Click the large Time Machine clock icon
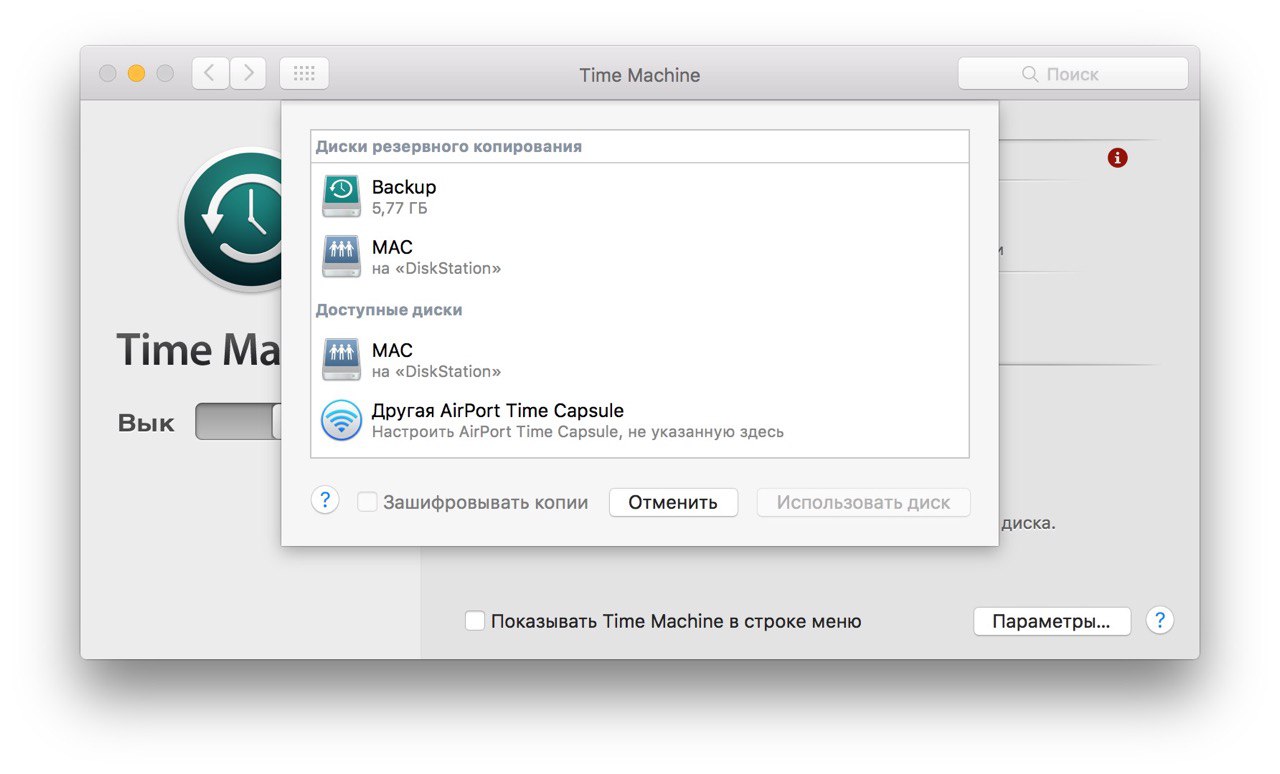Screen dimensions: 1280x774 (231, 220)
